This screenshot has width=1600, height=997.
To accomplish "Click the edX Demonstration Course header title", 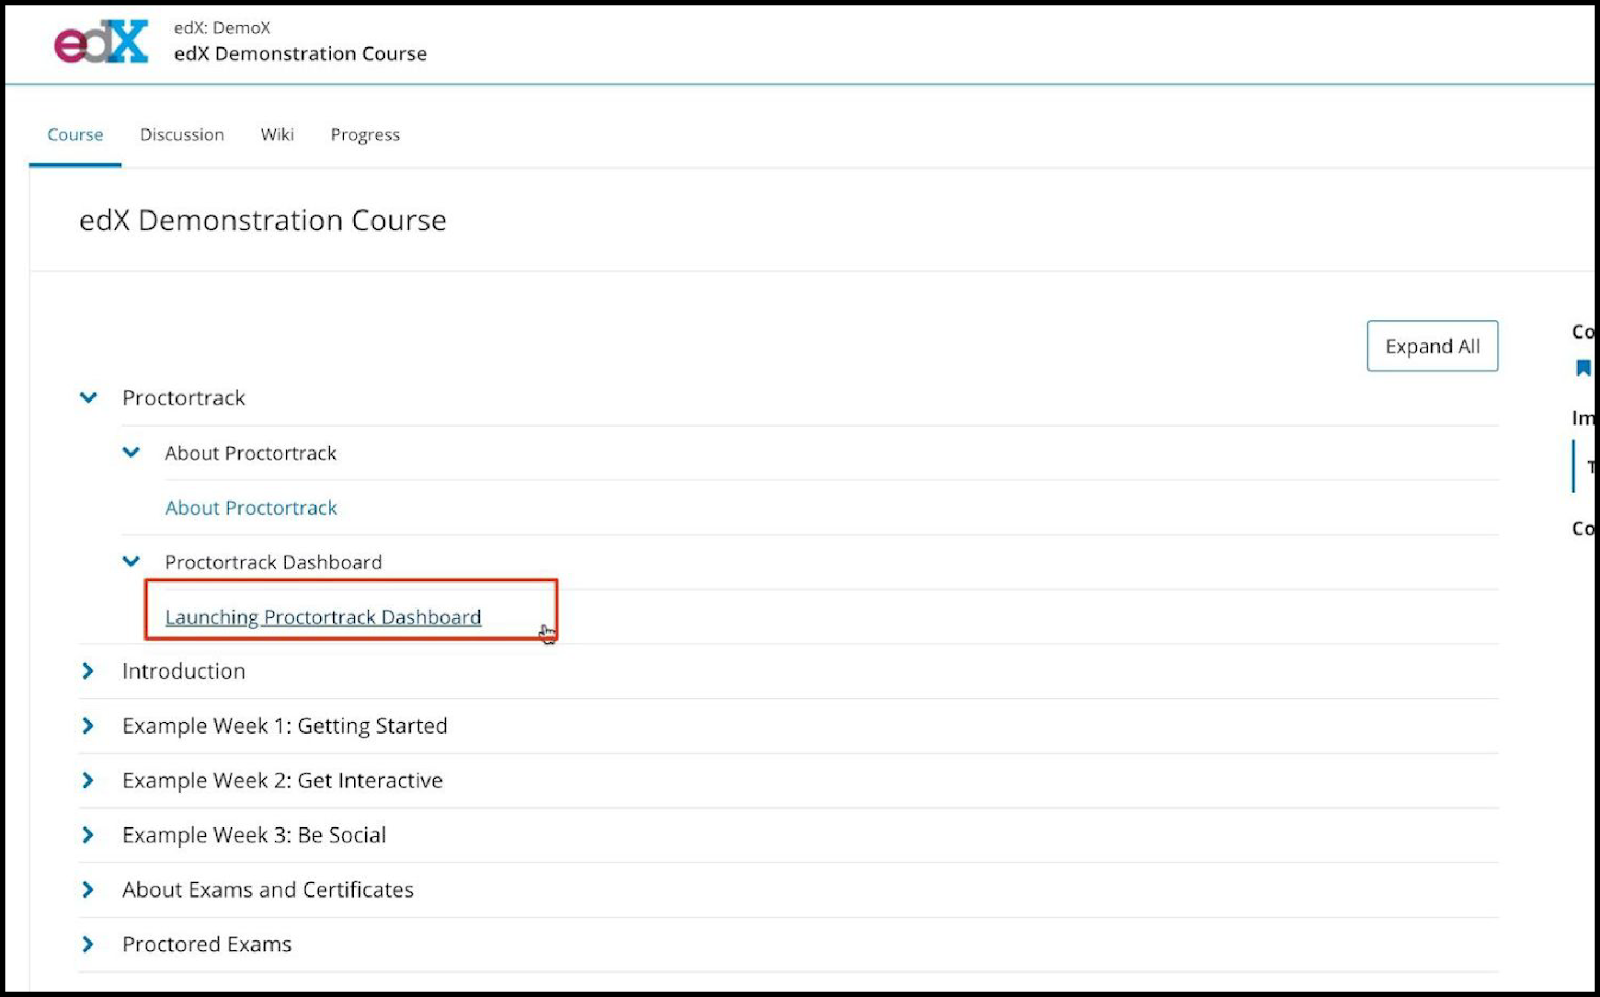I will [300, 54].
